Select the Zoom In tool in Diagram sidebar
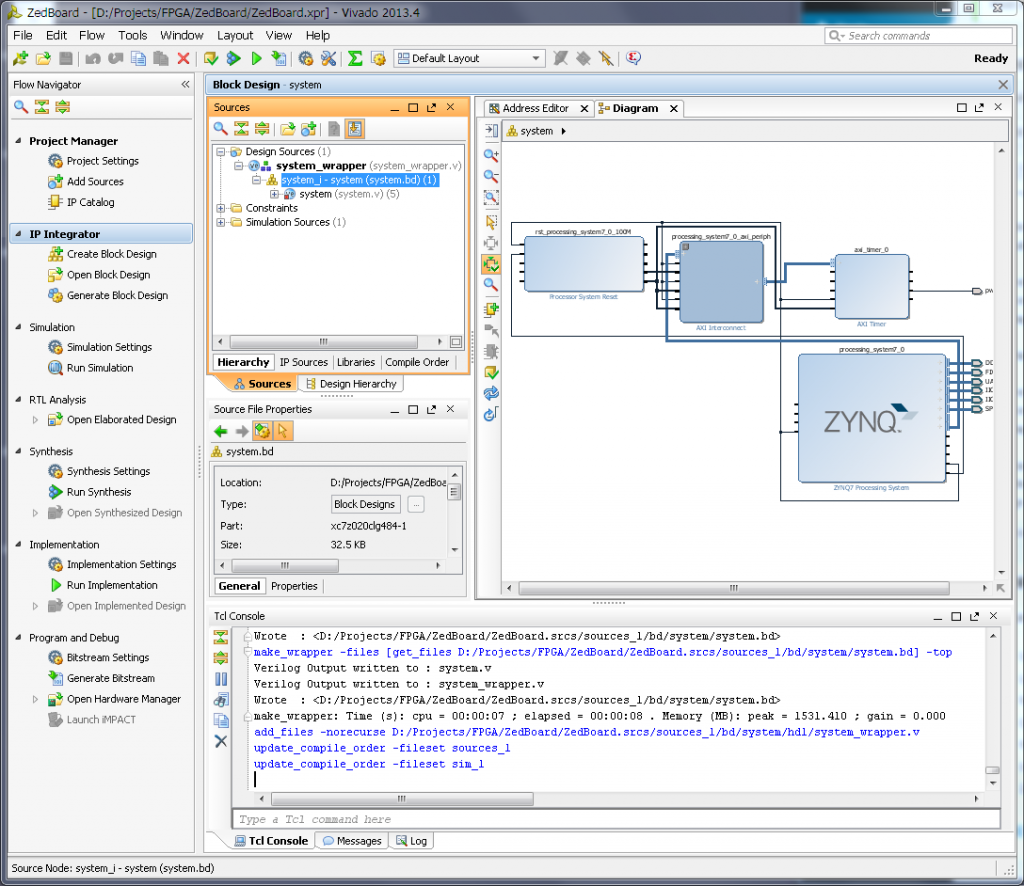Image resolution: width=1024 pixels, height=886 pixels. pyautogui.click(x=490, y=154)
